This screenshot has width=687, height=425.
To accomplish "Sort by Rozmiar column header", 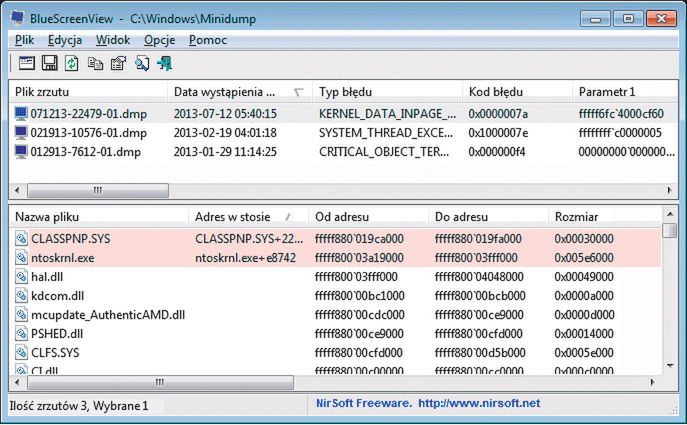I will (x=605, y=216).
